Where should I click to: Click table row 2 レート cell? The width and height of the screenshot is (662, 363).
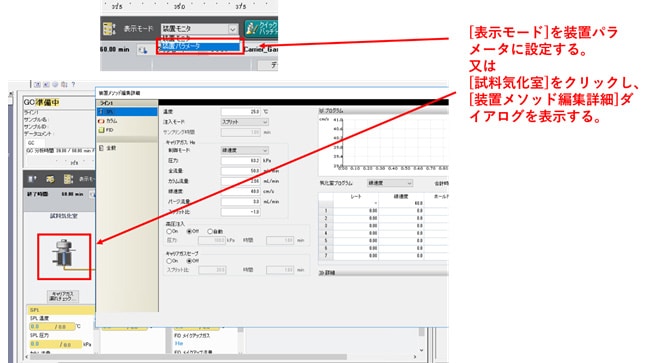pyautogui.click(x=356, y=218)
